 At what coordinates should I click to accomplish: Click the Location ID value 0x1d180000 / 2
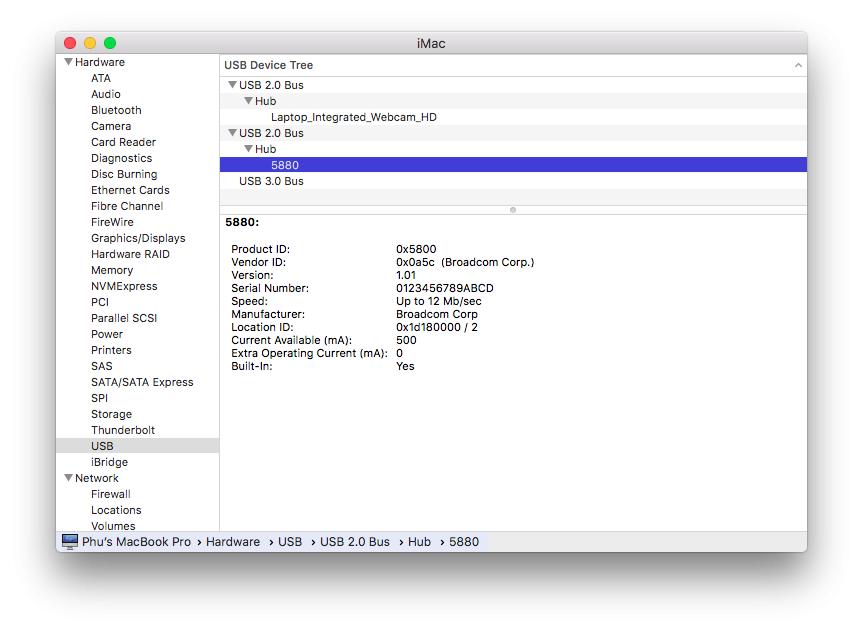(436, 327)
